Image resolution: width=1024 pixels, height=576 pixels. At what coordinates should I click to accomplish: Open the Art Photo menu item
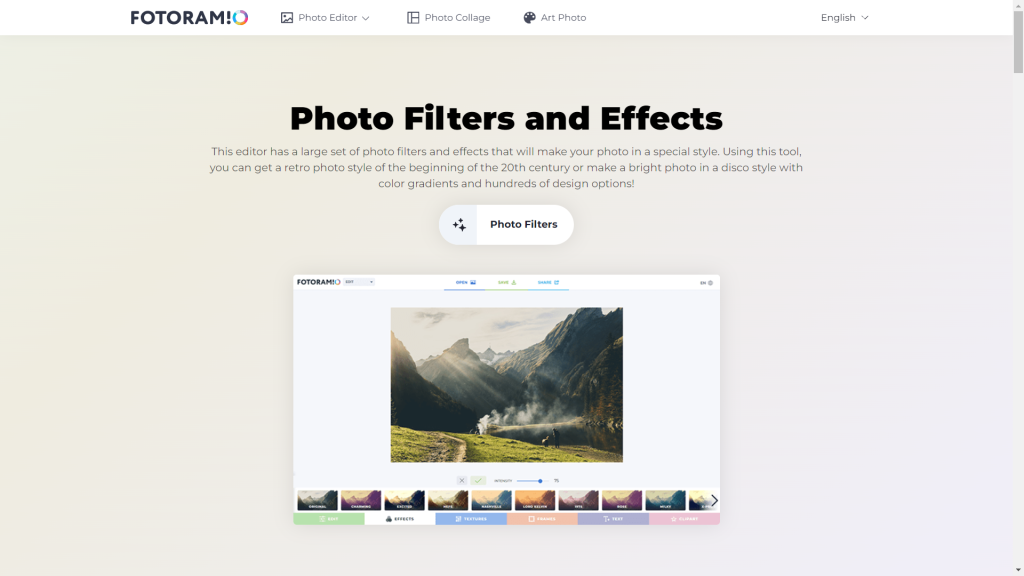point(563,18)
